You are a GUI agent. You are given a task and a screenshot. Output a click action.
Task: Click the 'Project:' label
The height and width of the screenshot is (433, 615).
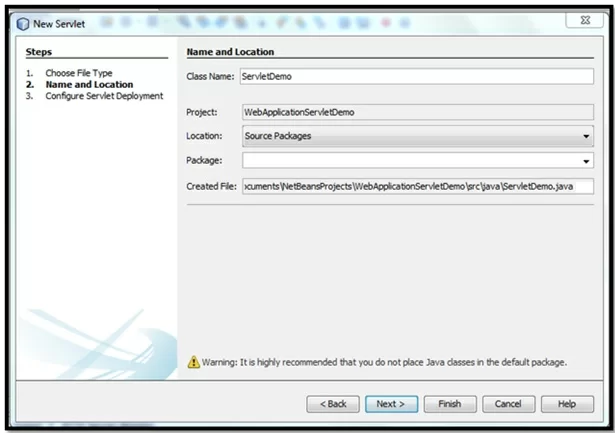tap(202, 112)
